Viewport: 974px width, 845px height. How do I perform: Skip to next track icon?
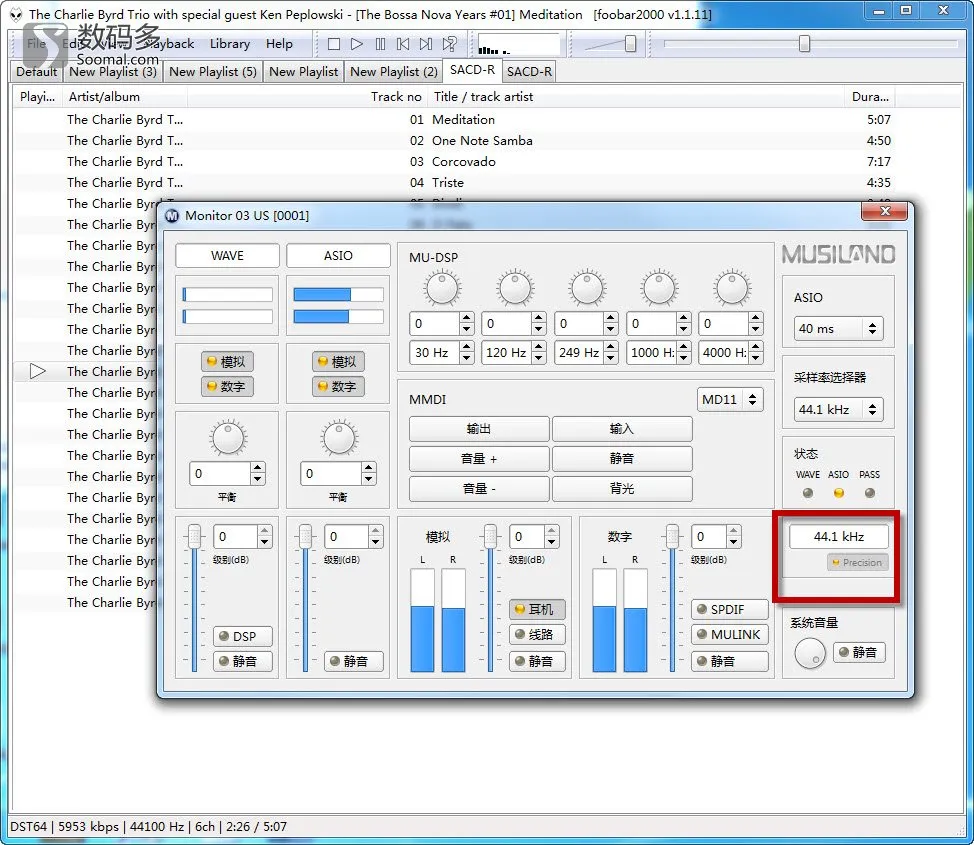pos(426,44)
